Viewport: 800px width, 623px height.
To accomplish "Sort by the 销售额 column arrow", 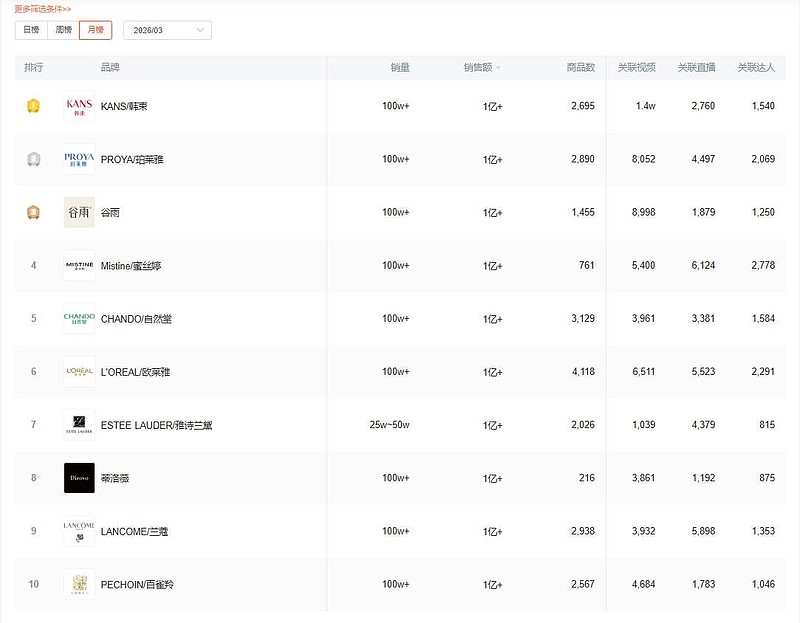I will pyautogui.click(x=498, y=68).
